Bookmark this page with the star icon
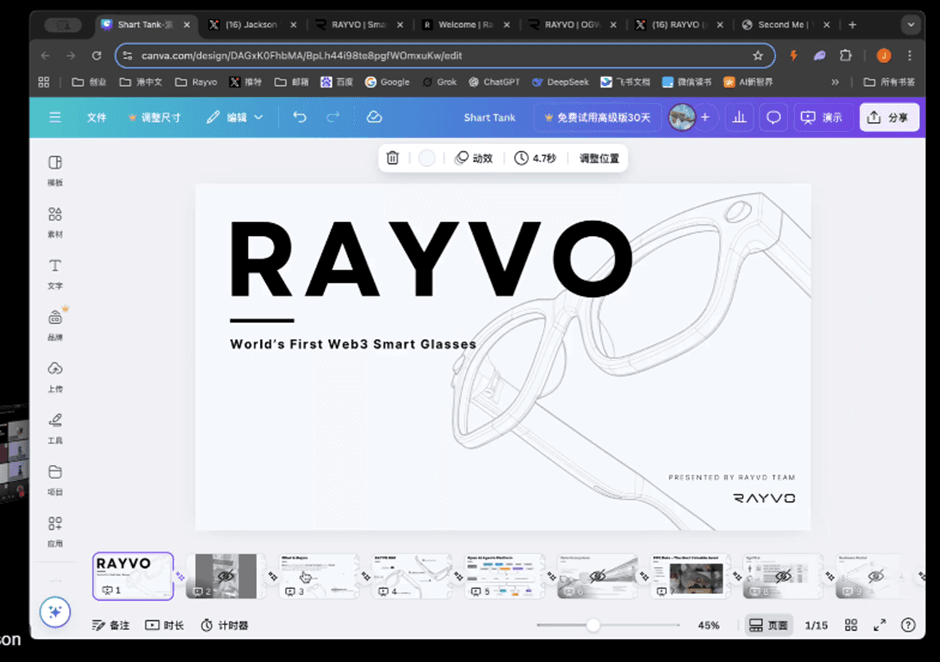The width and height of the screenshot is (940, 662). 758,56
